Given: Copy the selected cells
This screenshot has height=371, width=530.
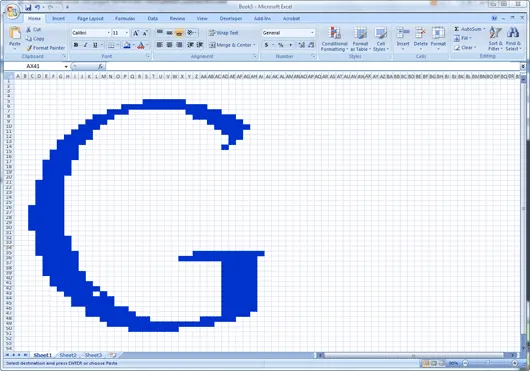Looking at the screenshot, I should click(35, 39).
